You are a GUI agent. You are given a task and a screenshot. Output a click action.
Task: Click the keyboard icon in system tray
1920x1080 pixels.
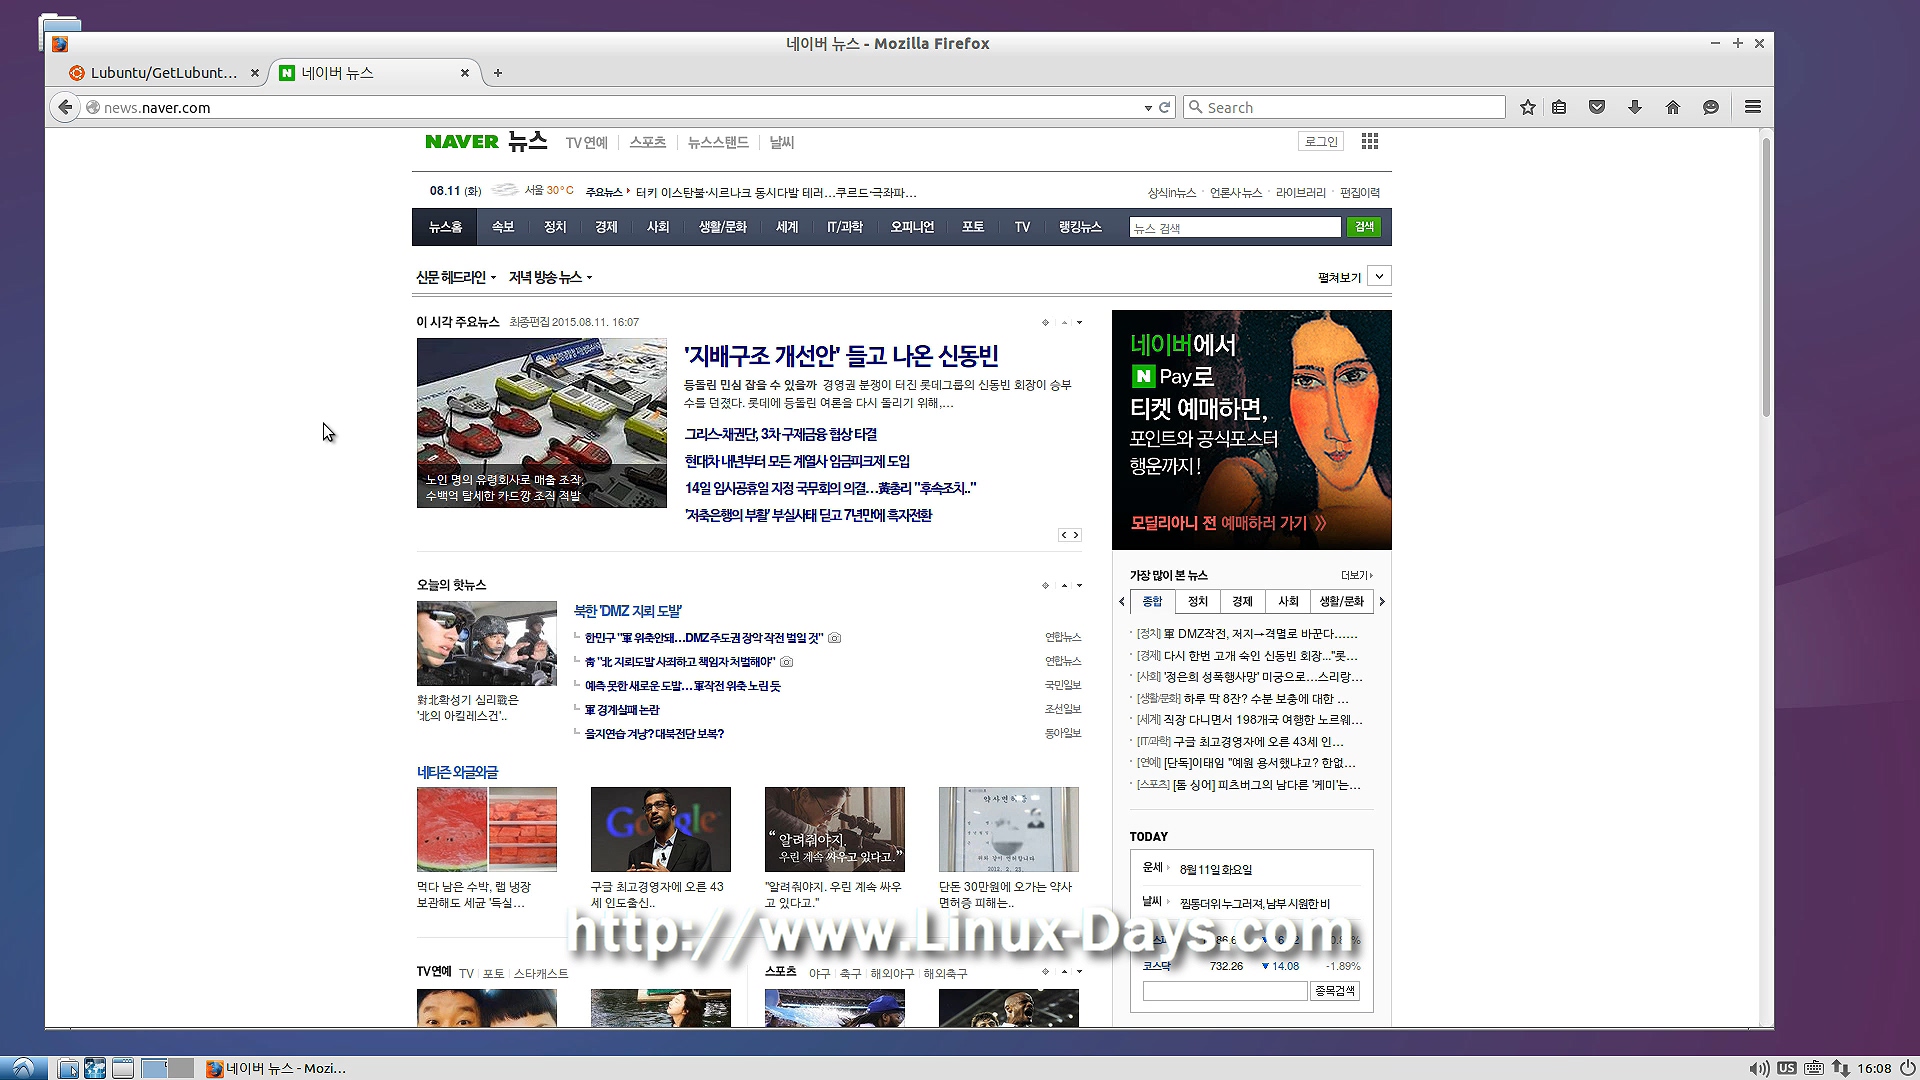[1814, 1068]
